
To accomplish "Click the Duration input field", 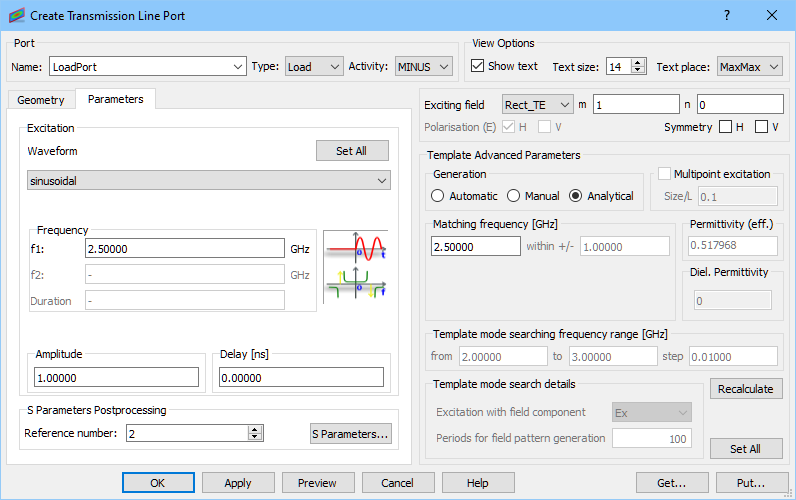I will click(x=185, y=301).
